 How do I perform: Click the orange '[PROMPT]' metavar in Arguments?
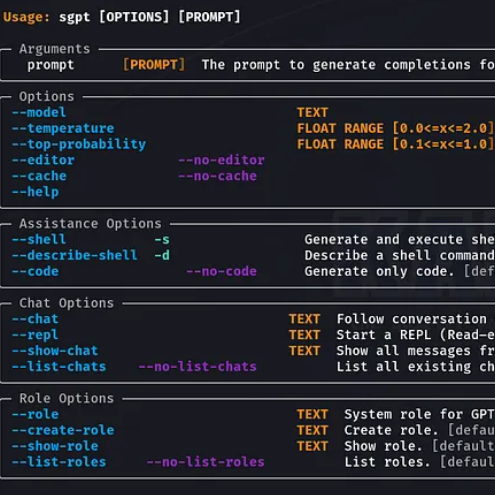154,65
